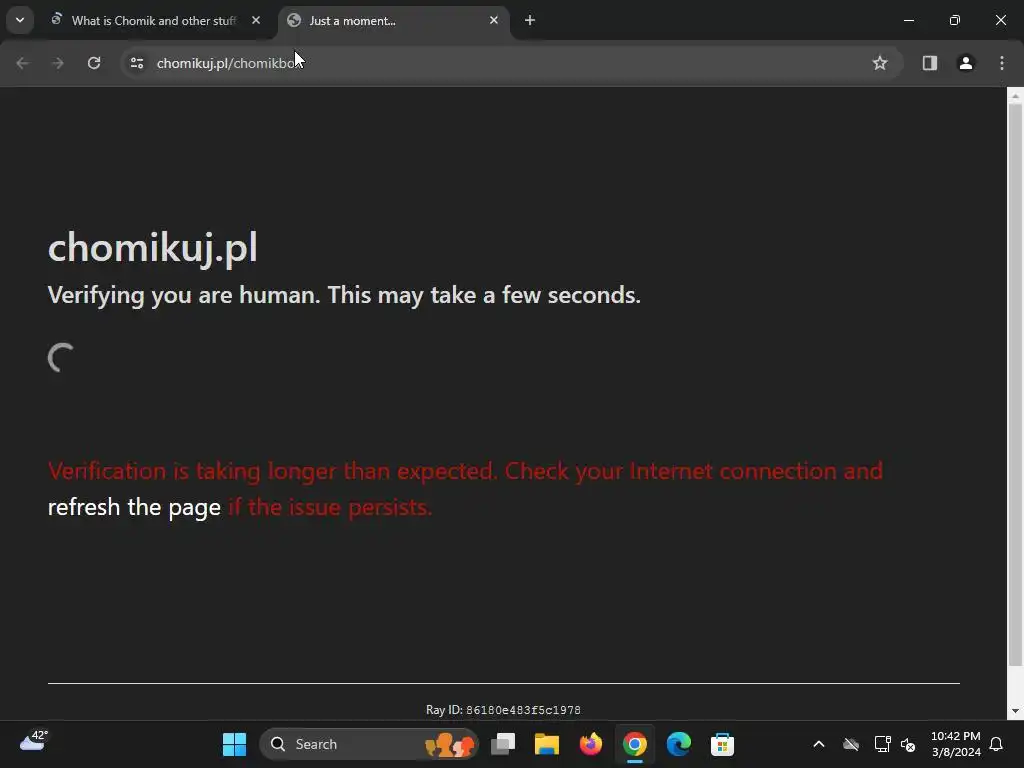Open a new tab with plus button

point(530,20)
